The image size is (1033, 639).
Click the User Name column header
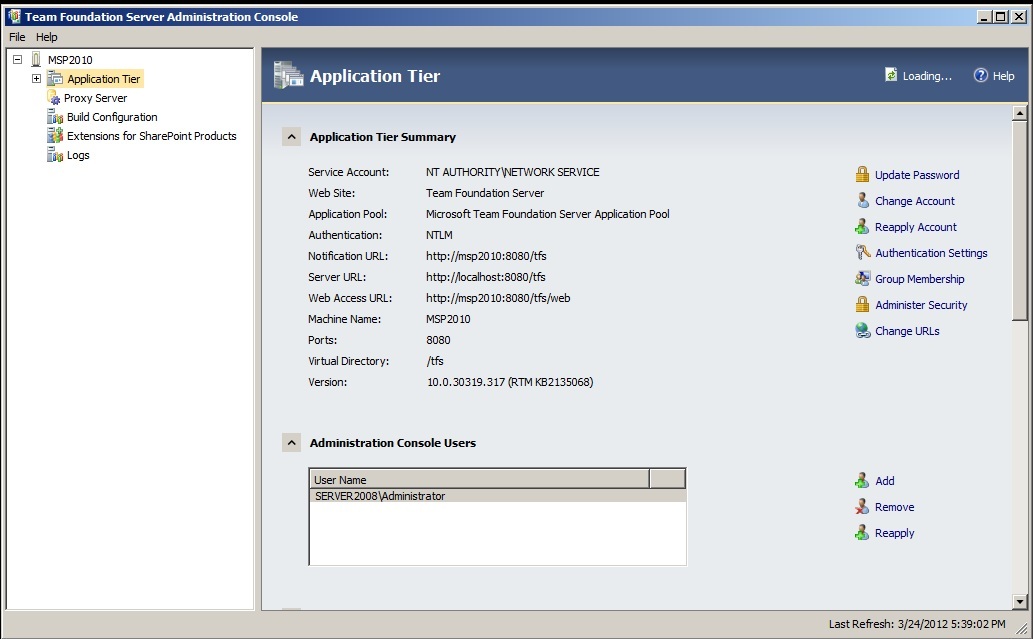point(479,479)
